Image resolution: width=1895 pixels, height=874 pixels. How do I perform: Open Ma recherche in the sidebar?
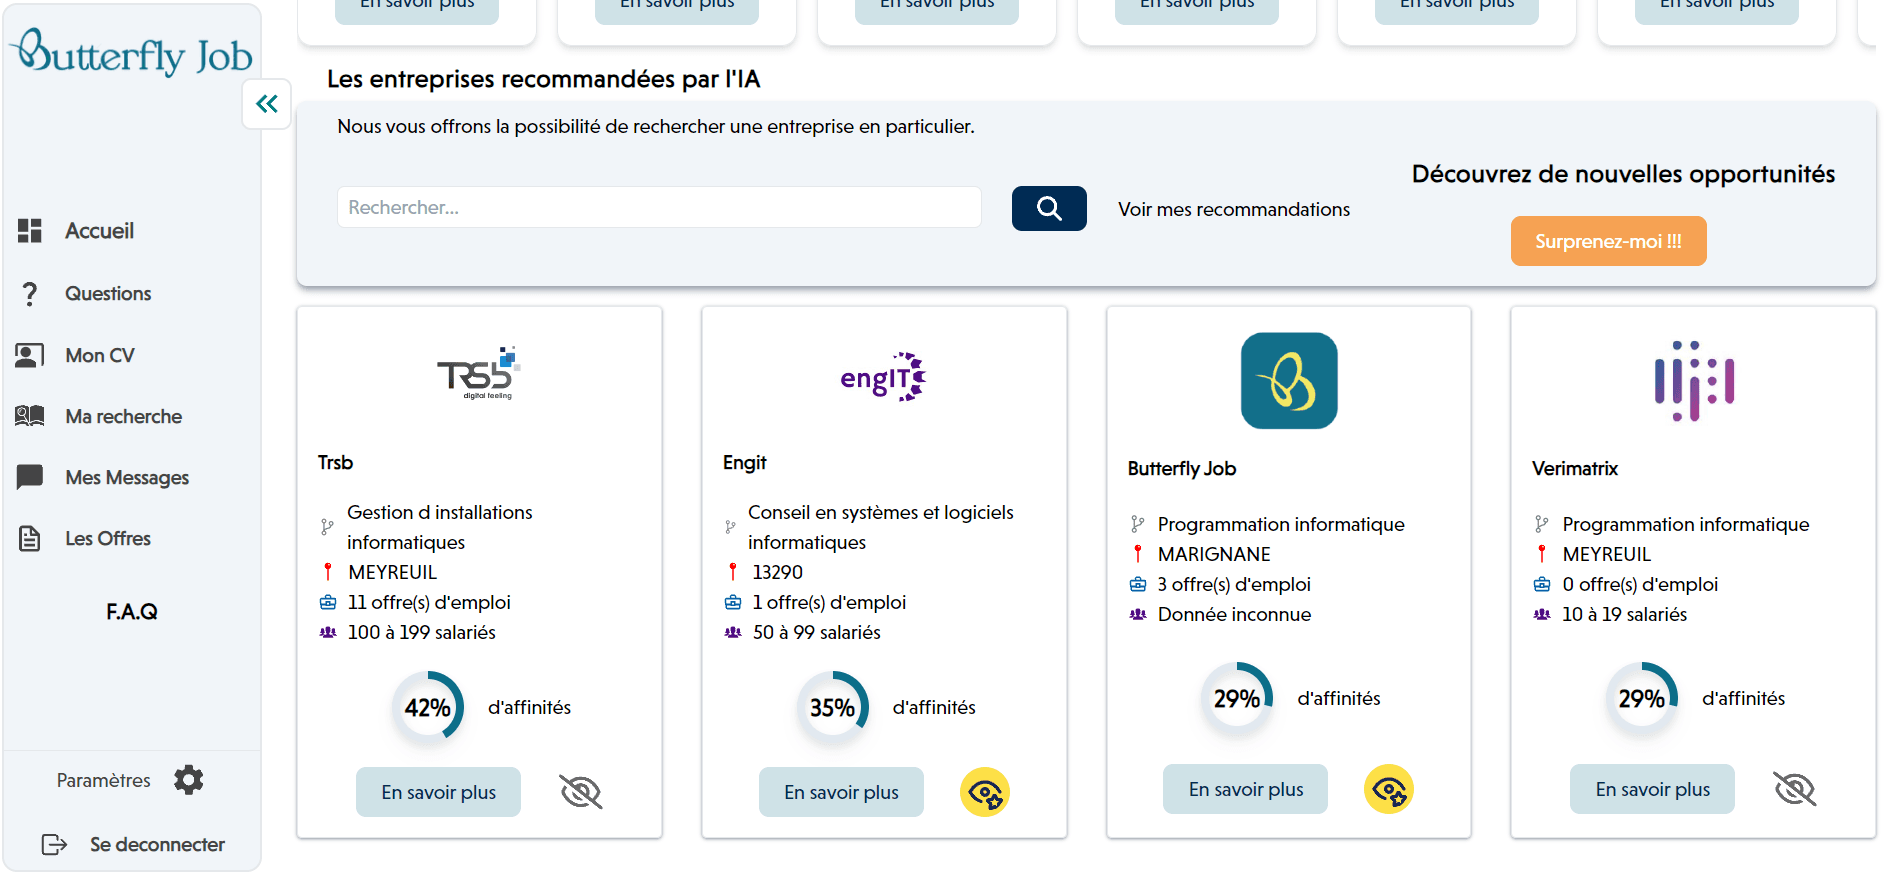pos(123,416)
